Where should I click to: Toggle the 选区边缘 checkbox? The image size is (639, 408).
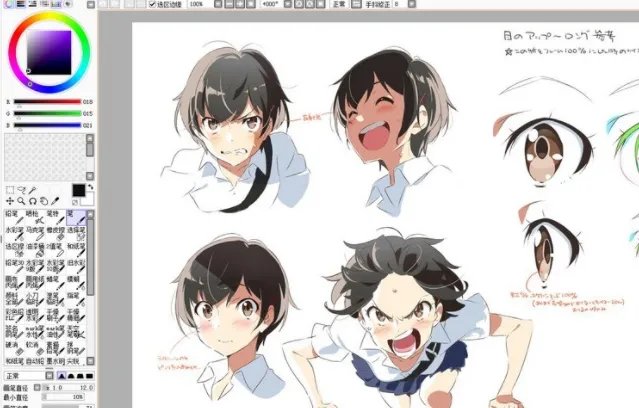tap(151, 4)
